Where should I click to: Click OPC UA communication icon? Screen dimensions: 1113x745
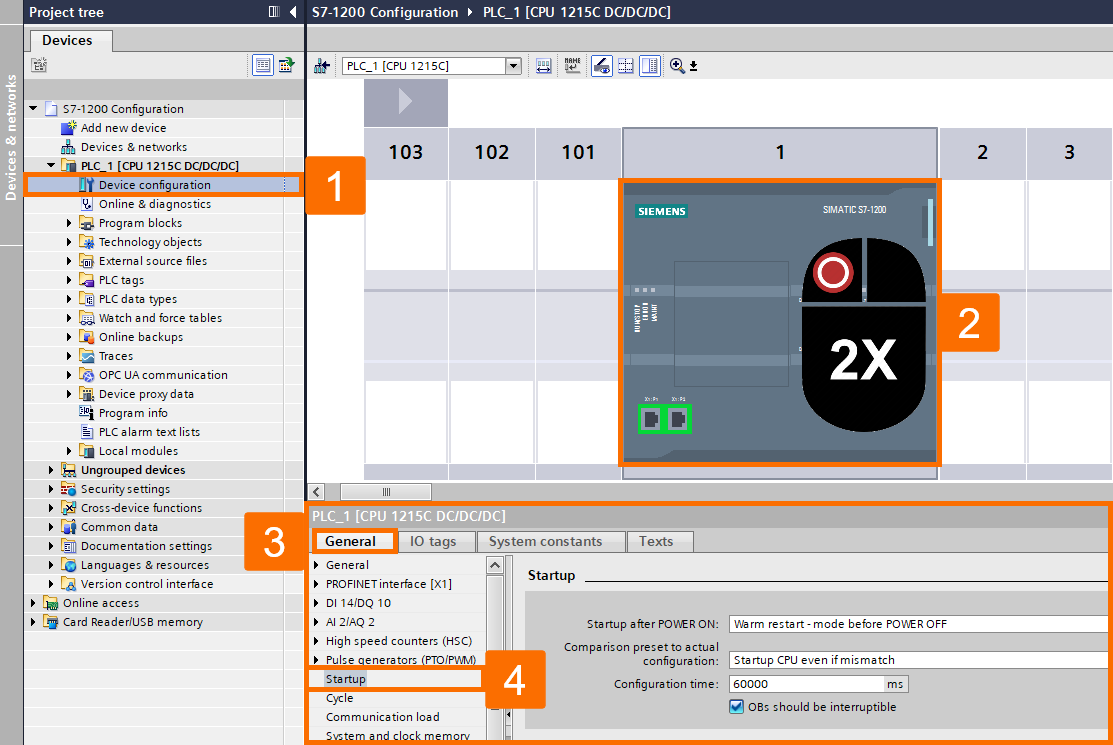click(x=87, y=375)
